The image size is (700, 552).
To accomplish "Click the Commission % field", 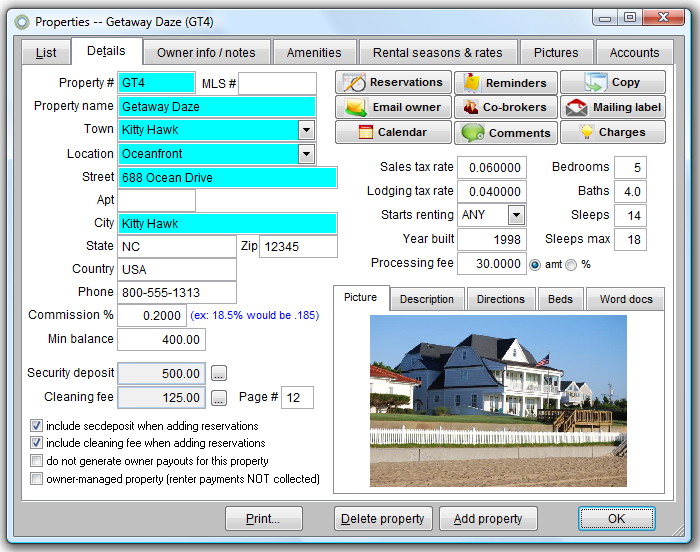I will point(152,316).
